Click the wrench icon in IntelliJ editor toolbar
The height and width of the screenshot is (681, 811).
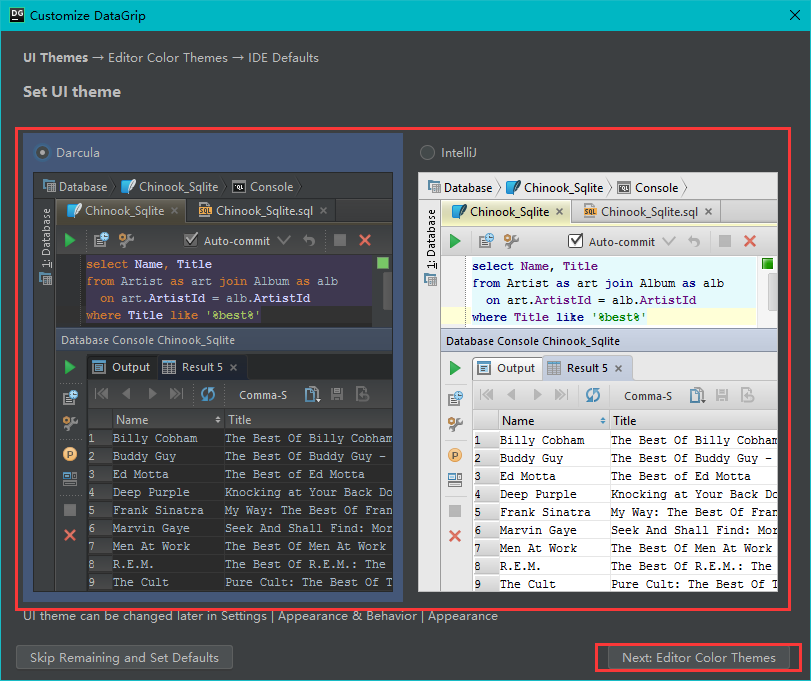[511, 241]
